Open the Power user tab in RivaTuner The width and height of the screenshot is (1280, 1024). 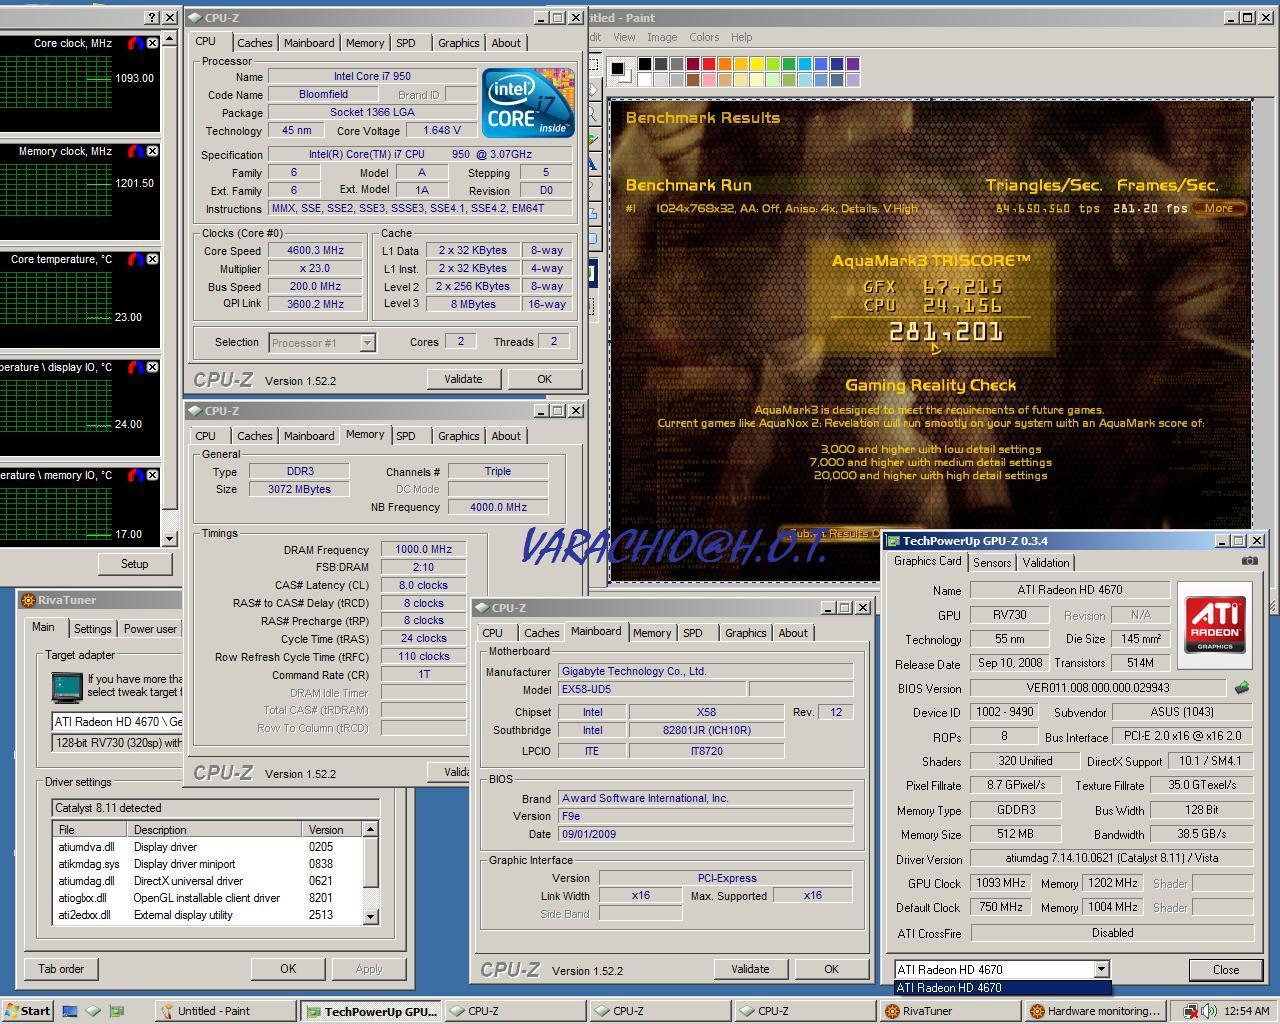[150, 629]
